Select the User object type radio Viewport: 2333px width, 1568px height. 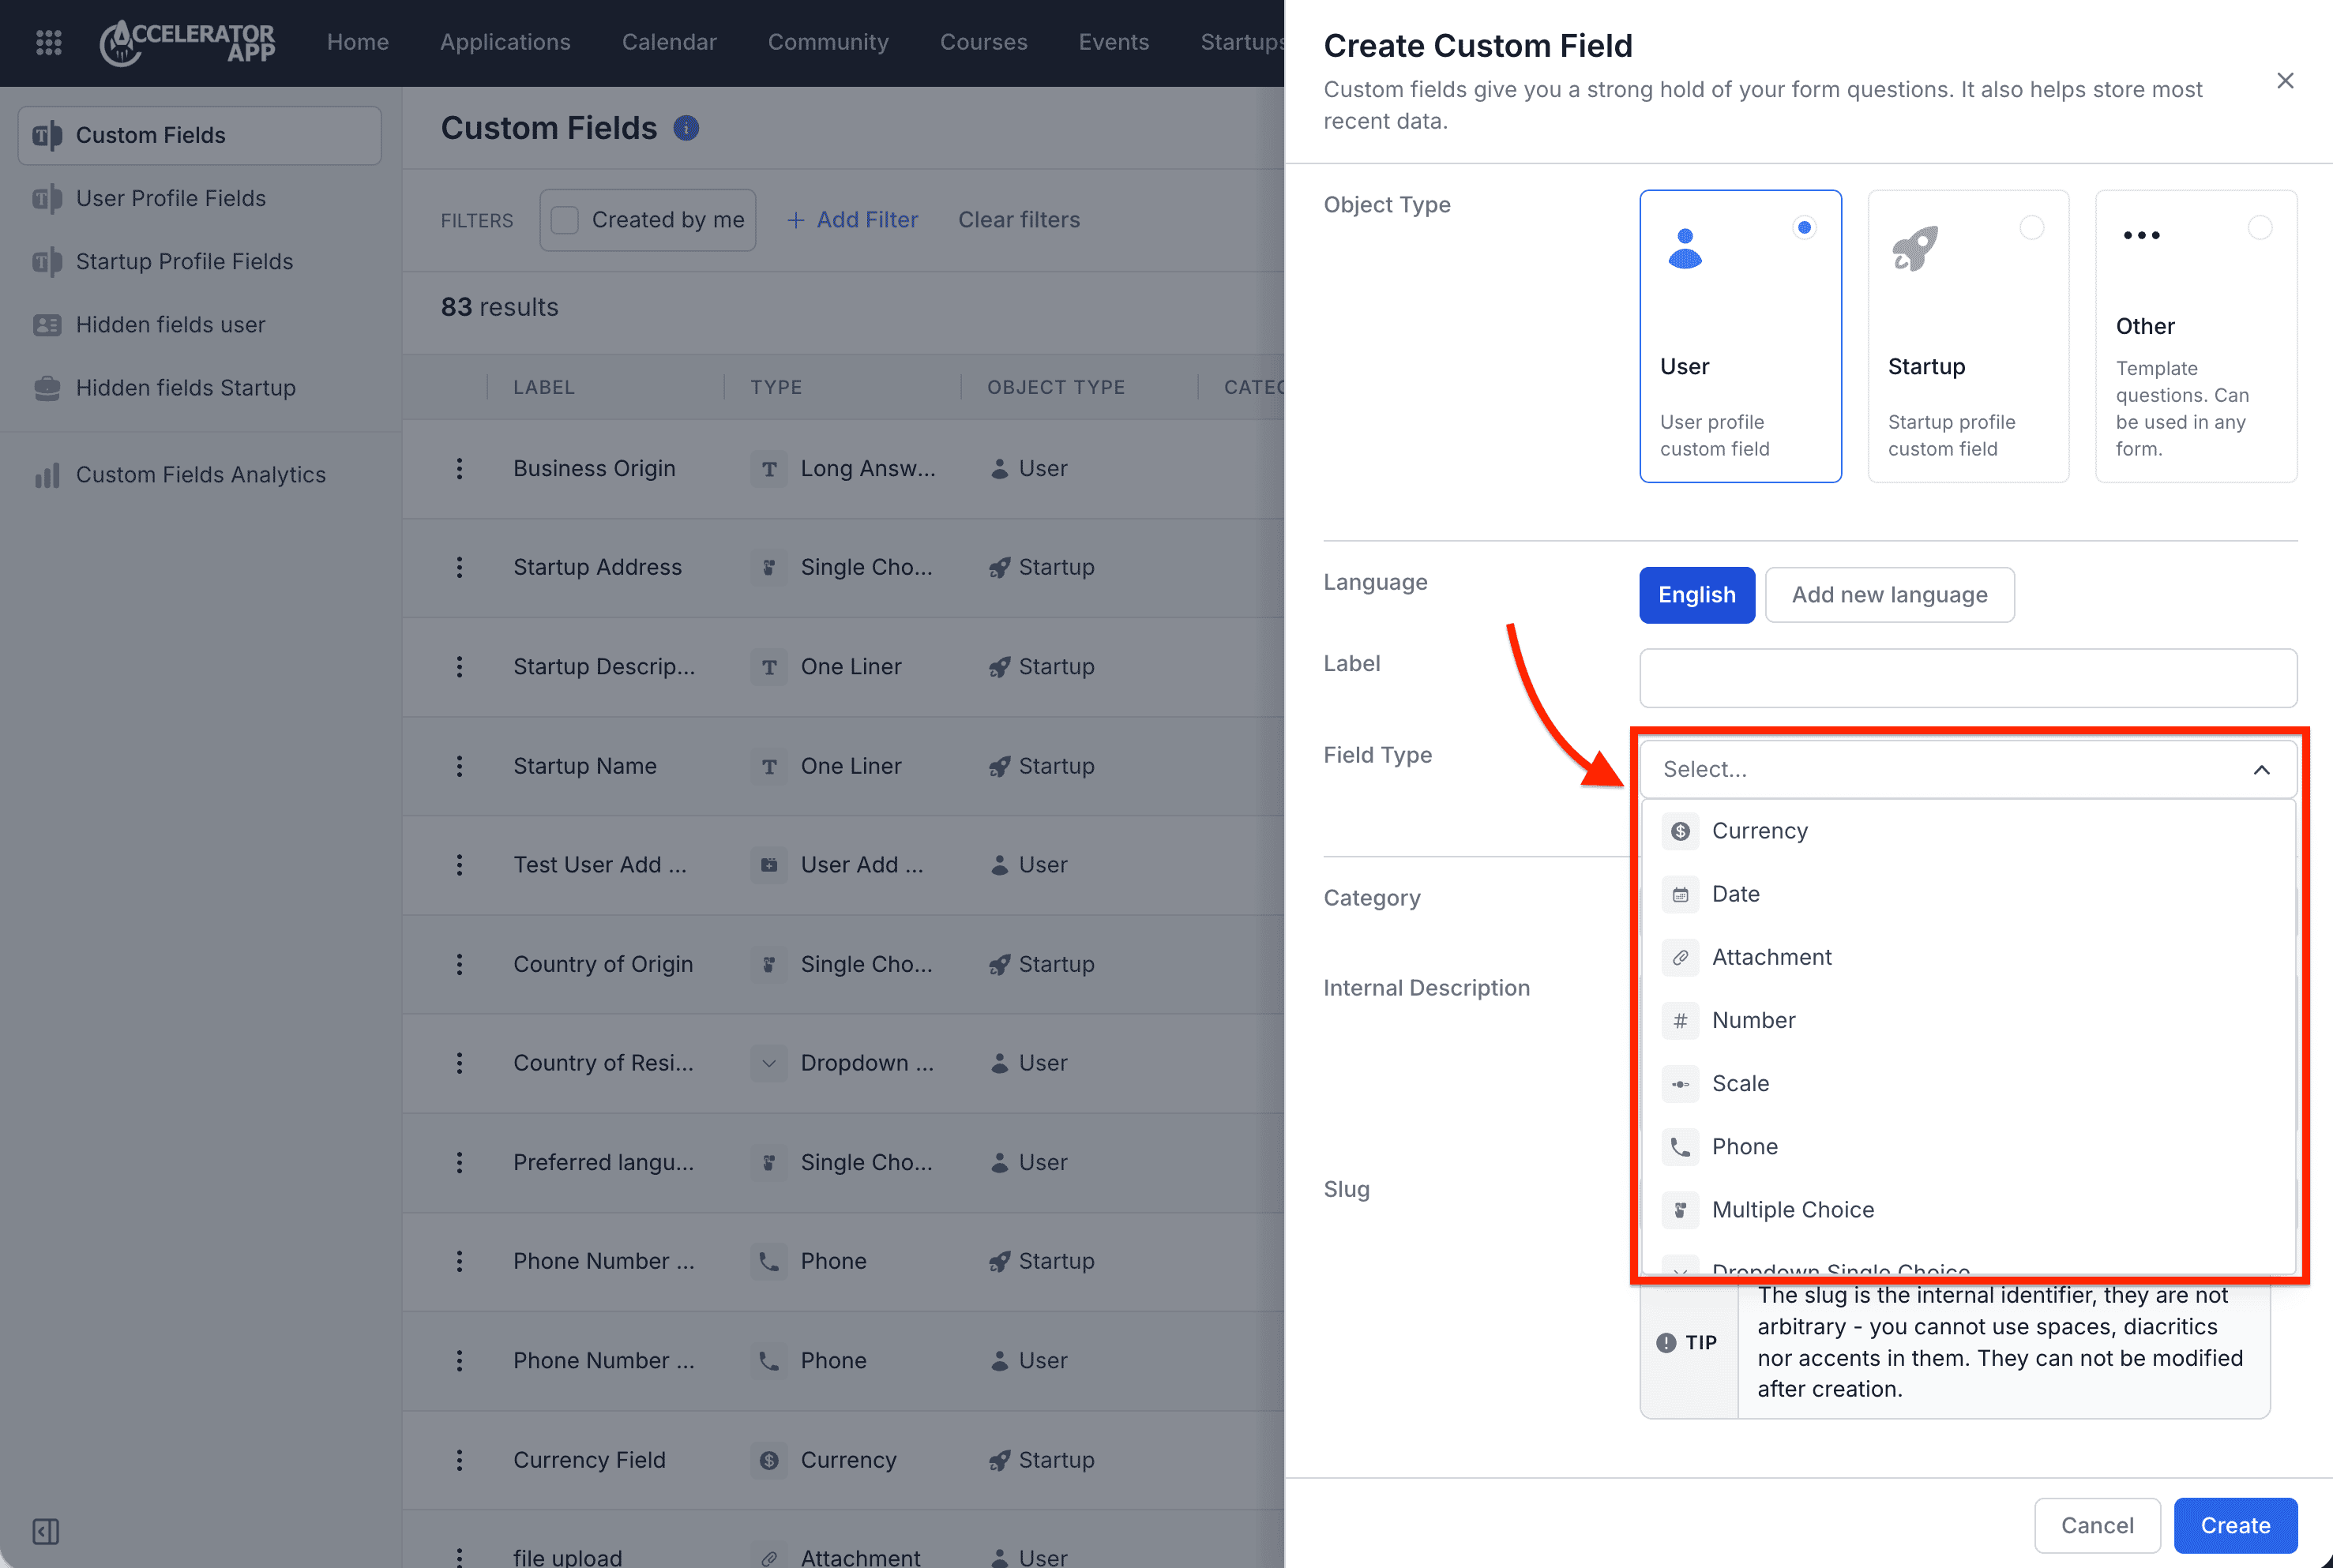pos(1804,227)
